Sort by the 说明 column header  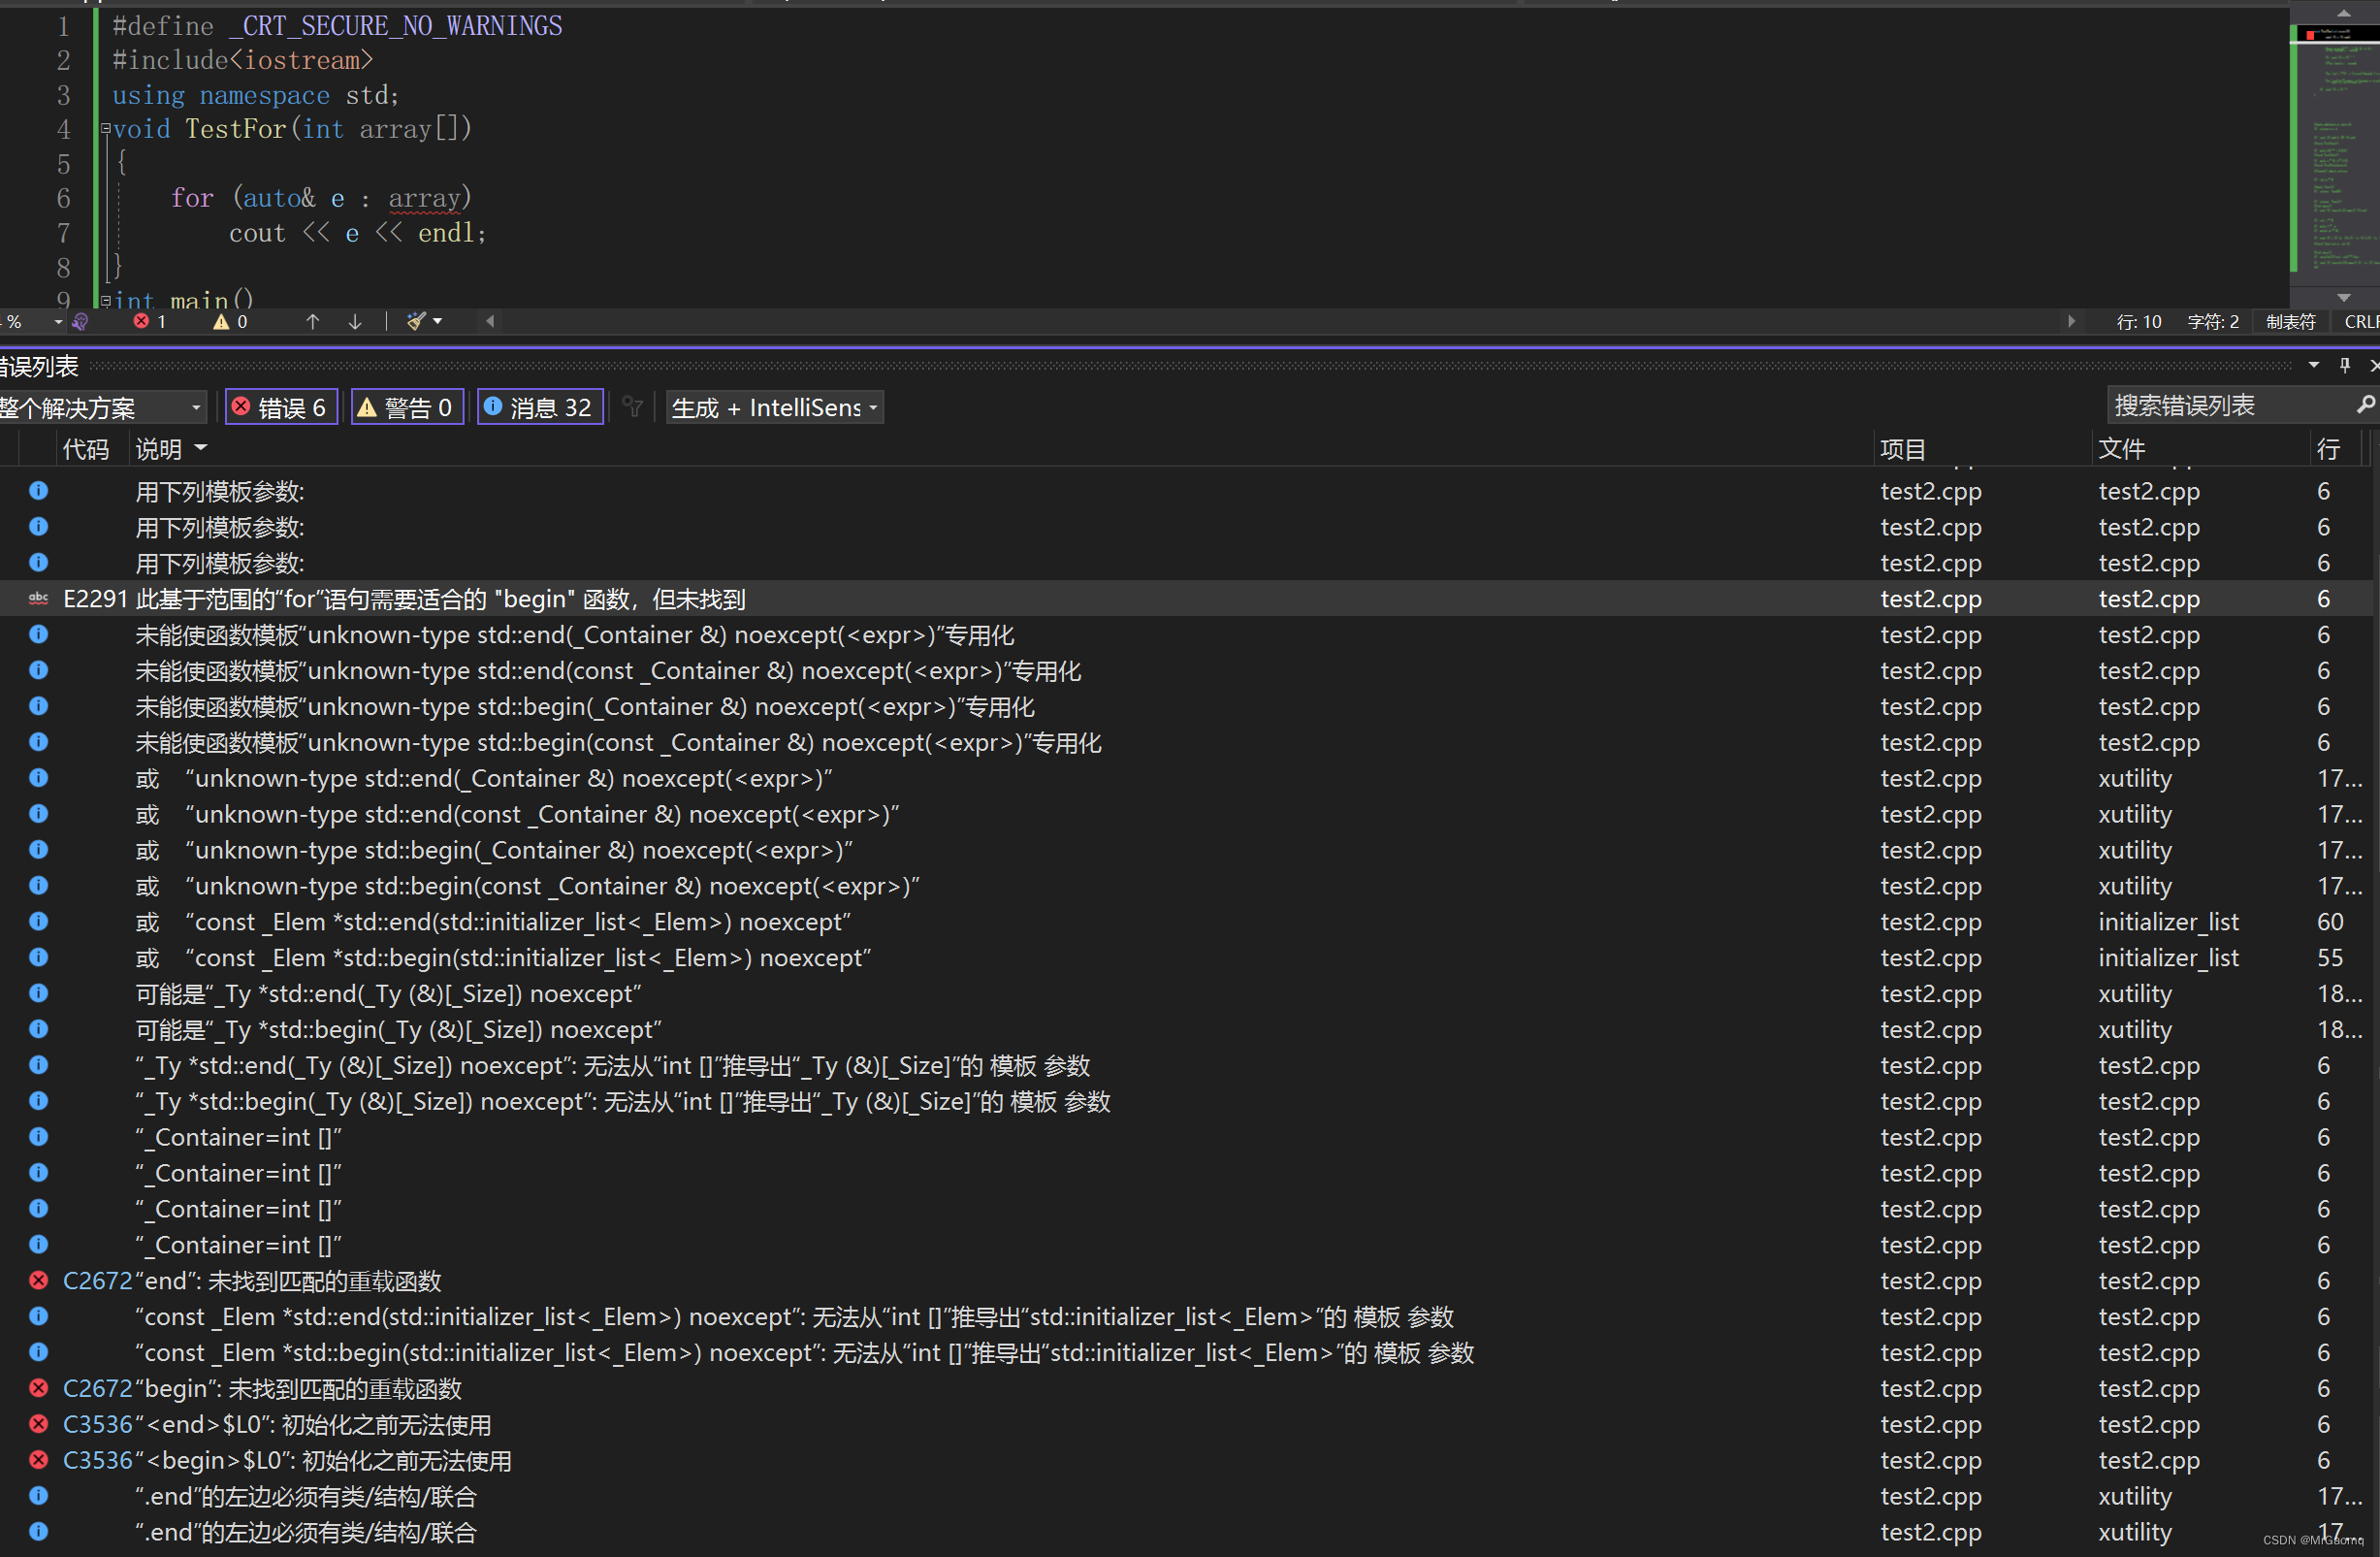pos(158,449)
